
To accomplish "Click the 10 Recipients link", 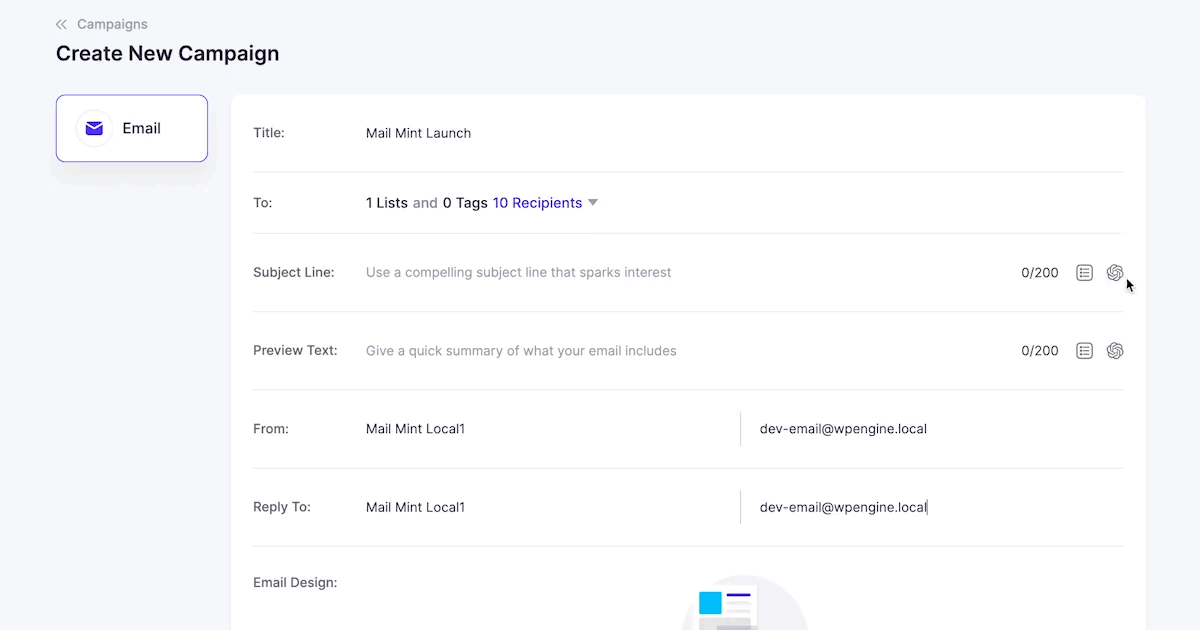I will point(537,203).
